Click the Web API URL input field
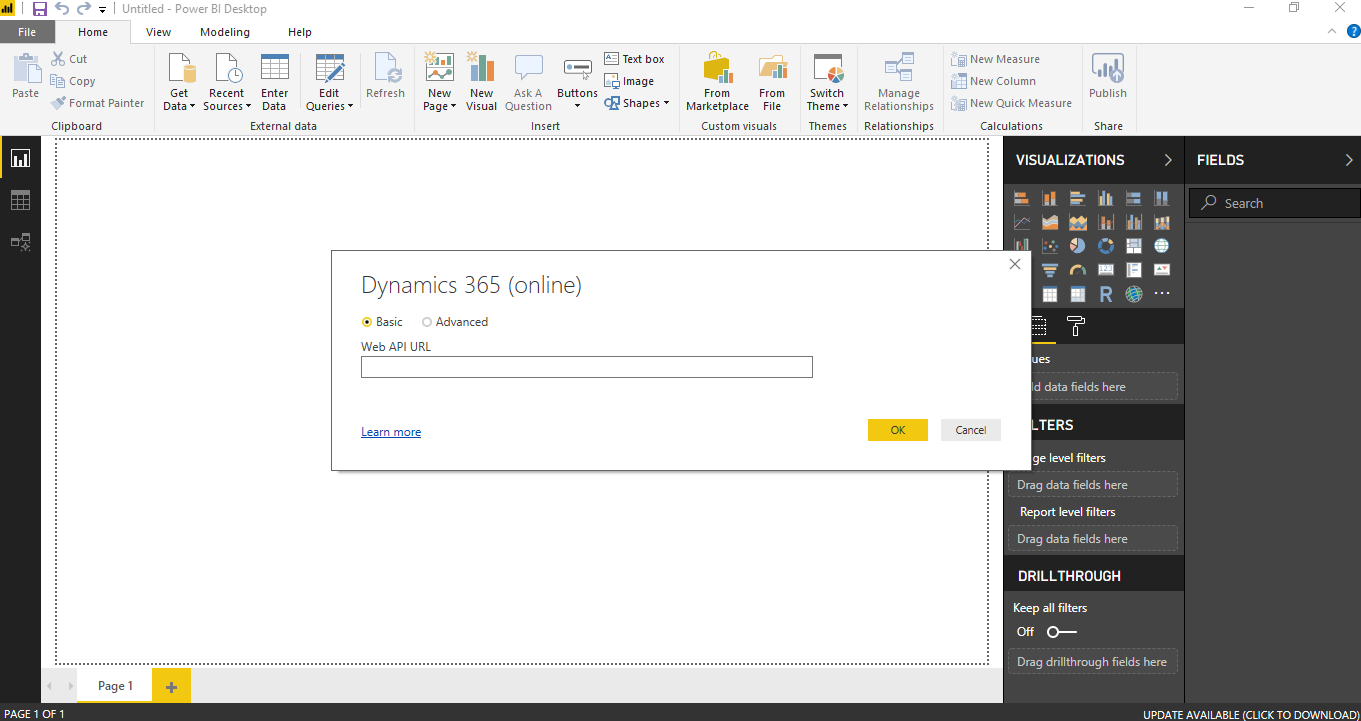This screenshot has height=721, width=1361. click(586, 367)
